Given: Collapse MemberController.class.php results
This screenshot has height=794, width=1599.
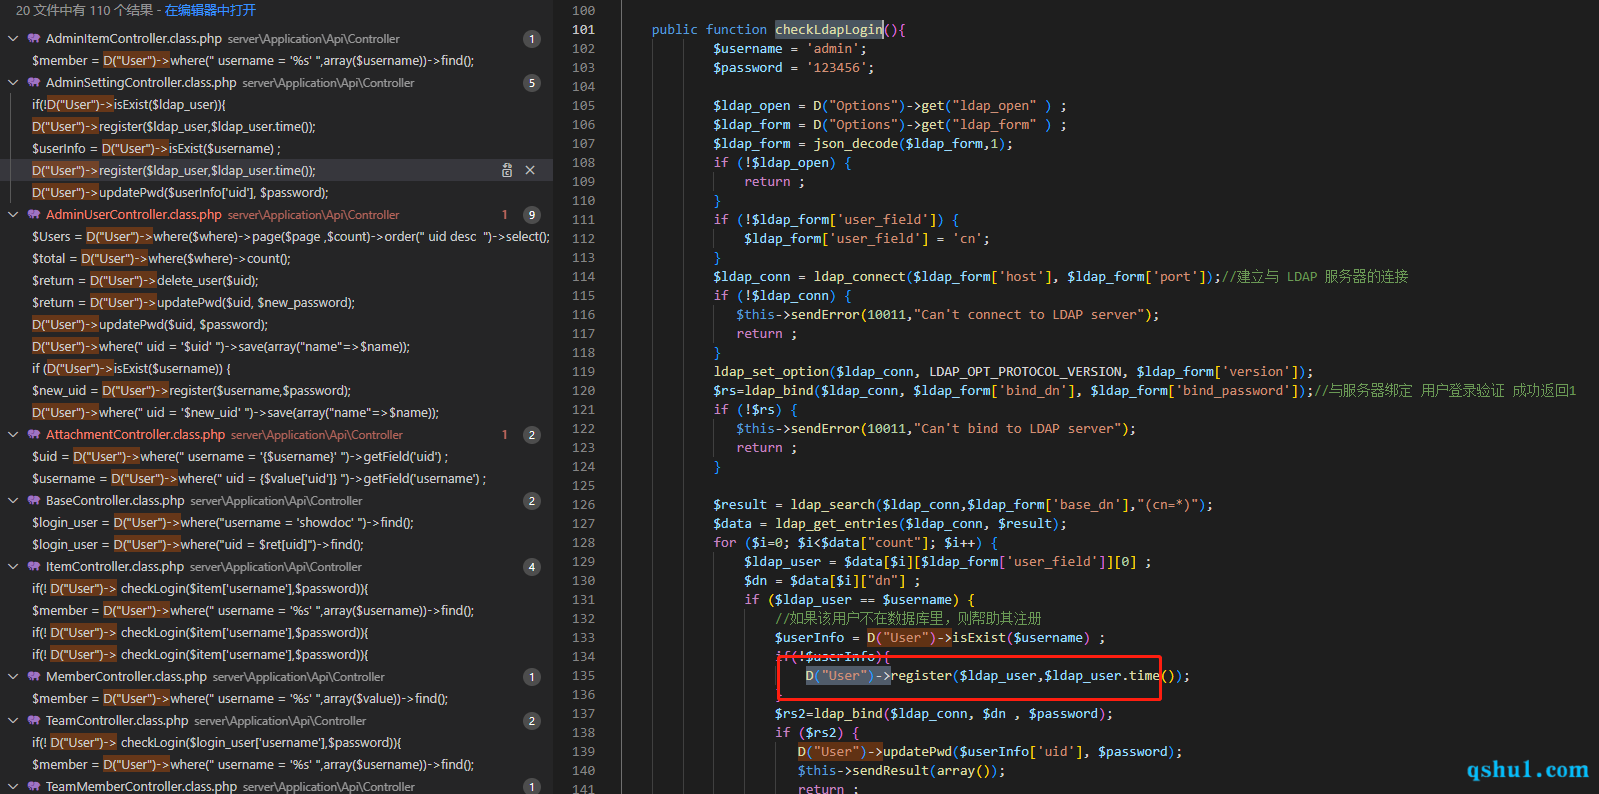Looking at the screenshot, I should click(13, 677).
